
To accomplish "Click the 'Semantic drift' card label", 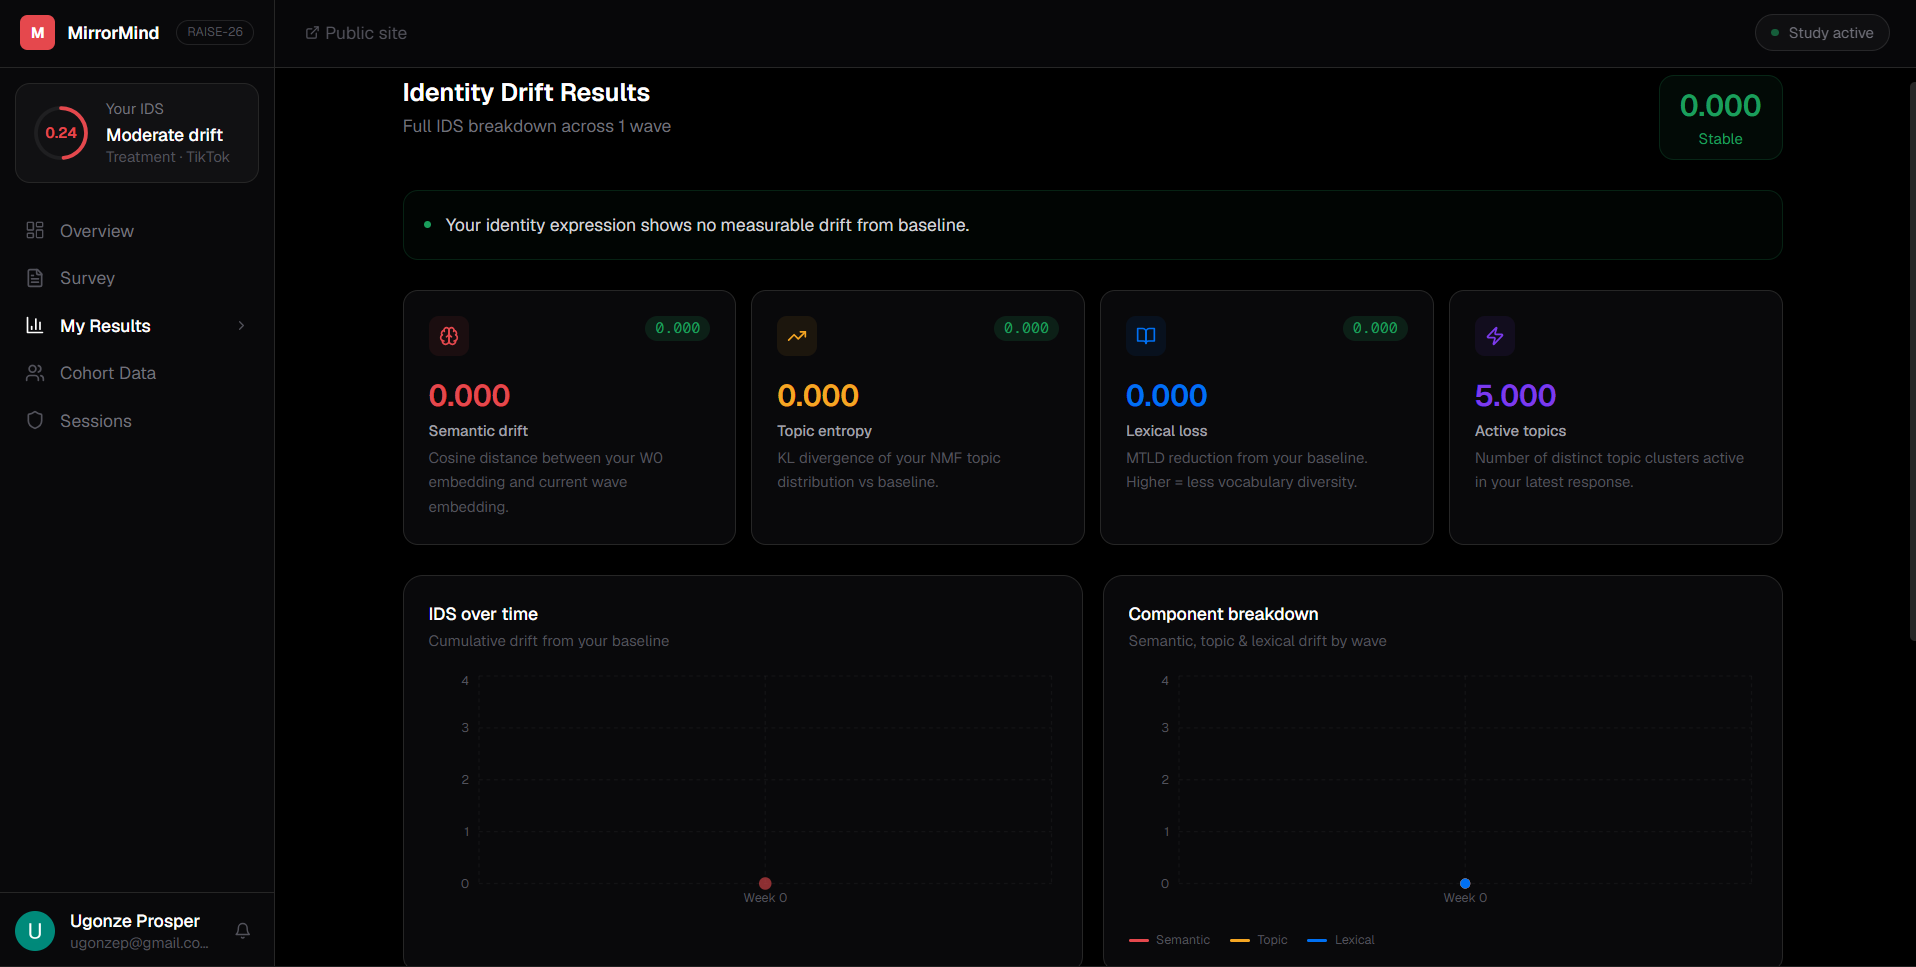I will [x=478, y=431].
